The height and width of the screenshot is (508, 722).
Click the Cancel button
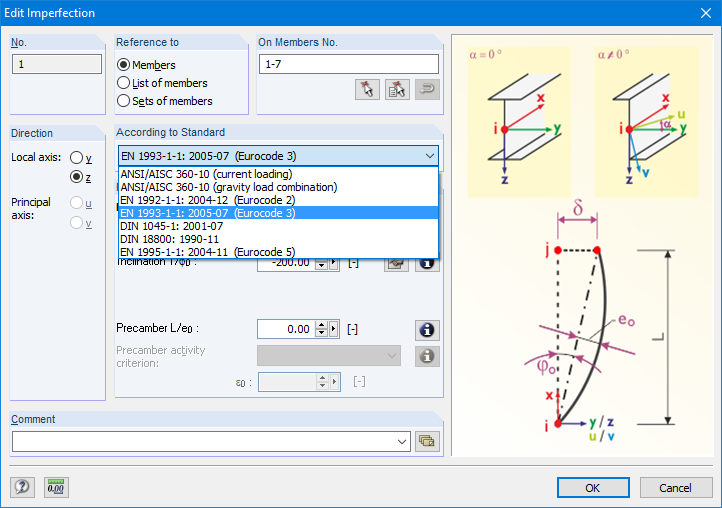tap(675, 488)
